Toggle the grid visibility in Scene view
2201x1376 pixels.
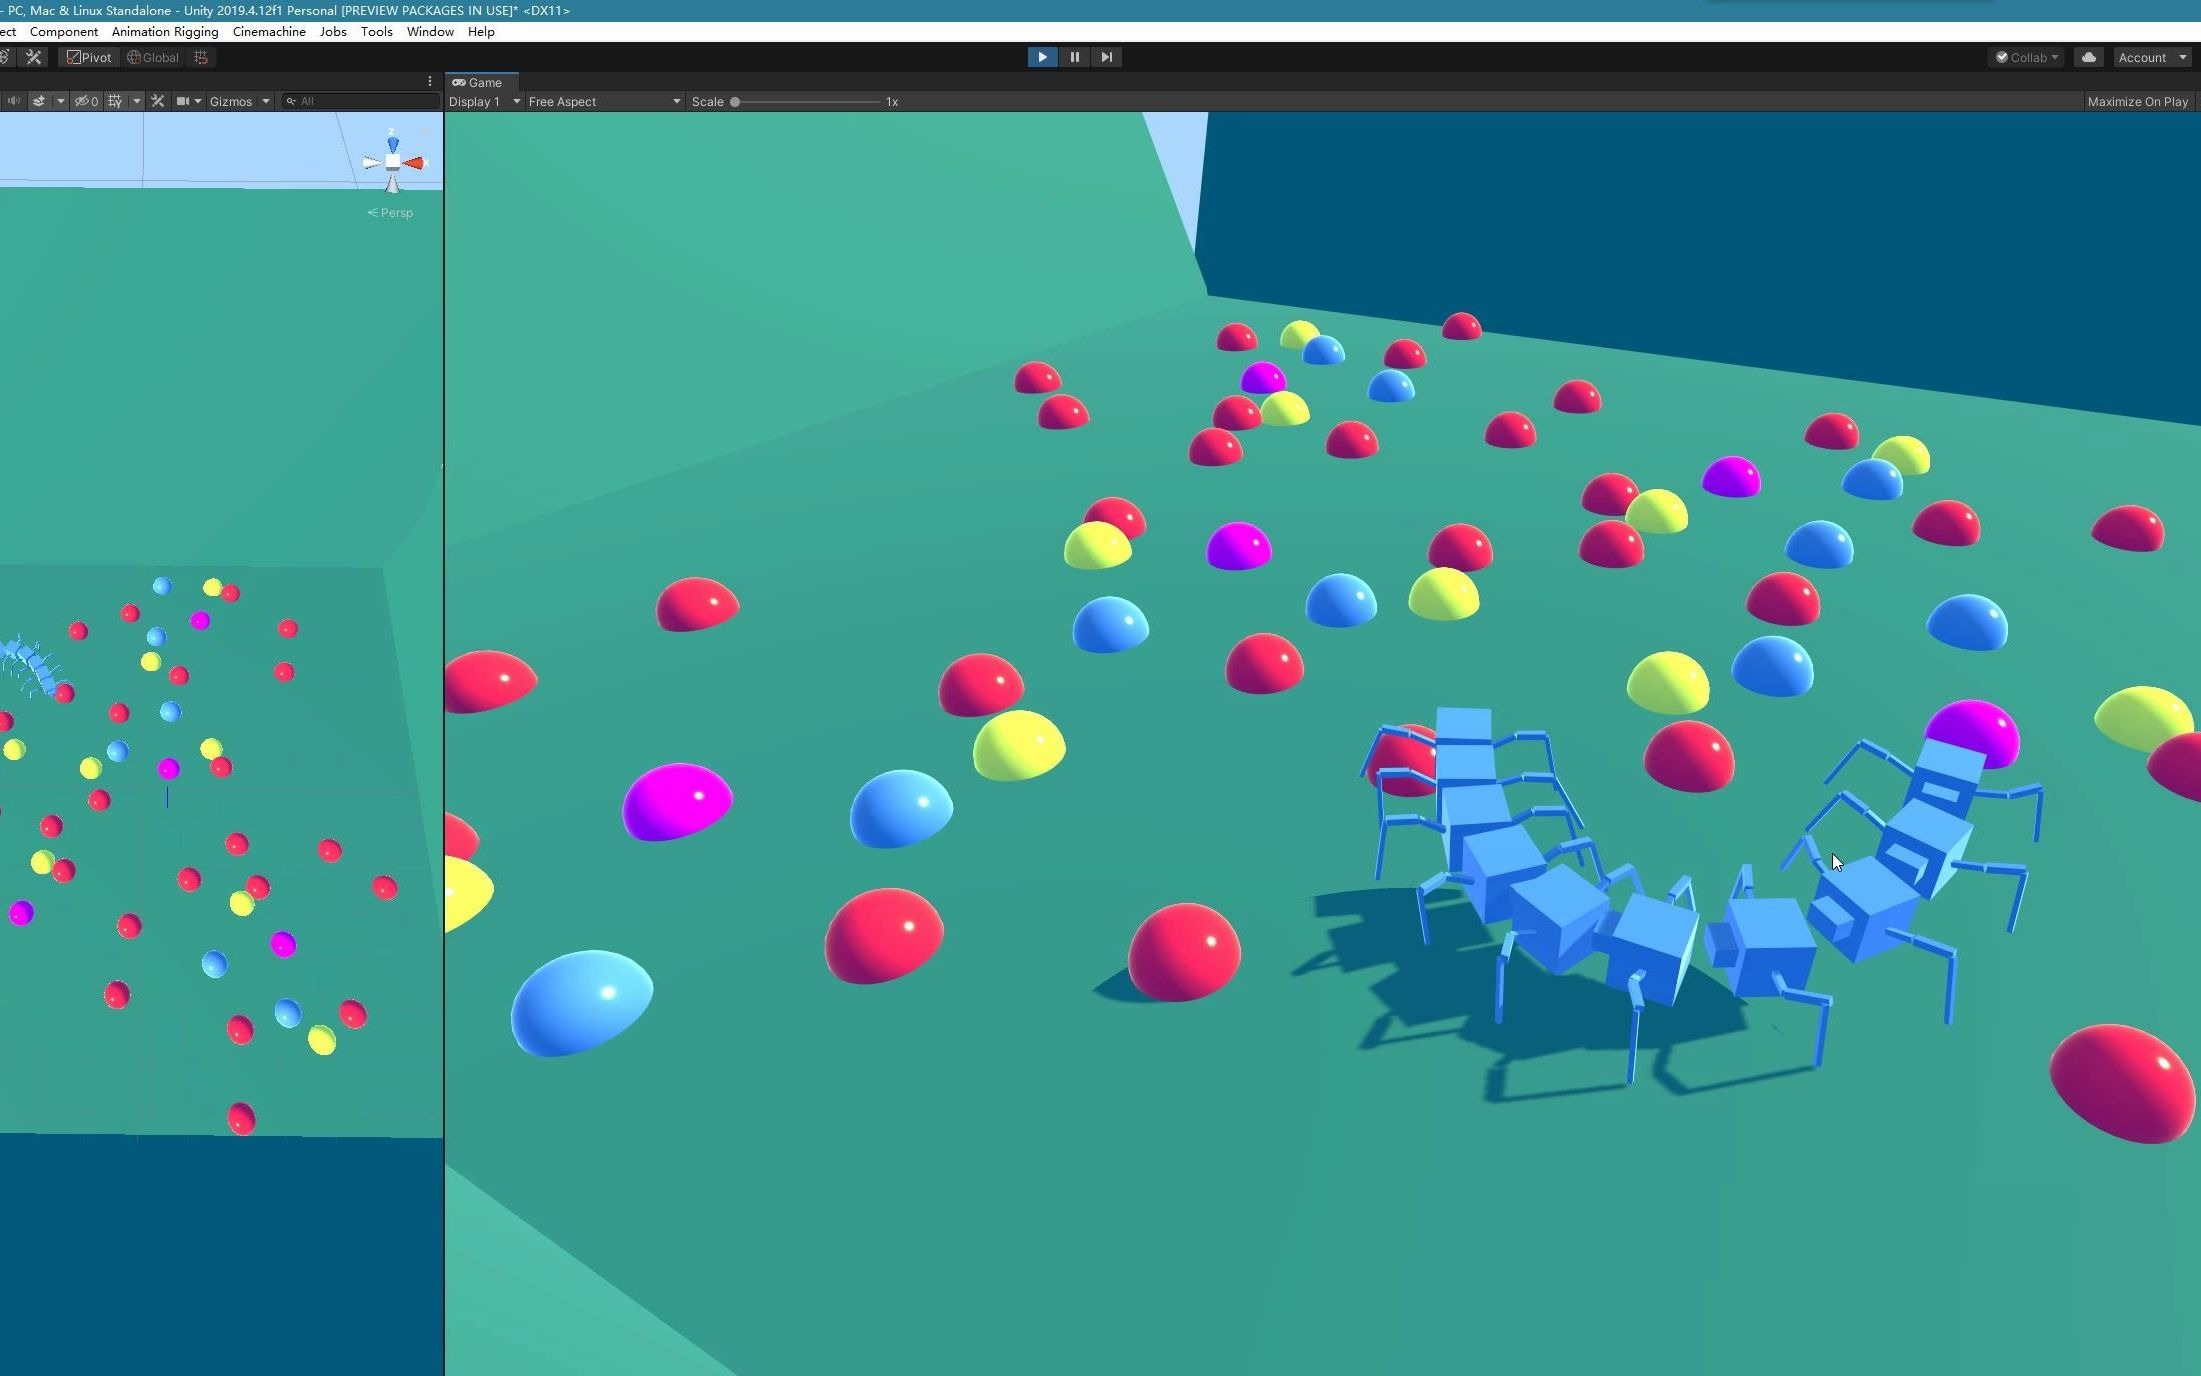click(114, 100)
